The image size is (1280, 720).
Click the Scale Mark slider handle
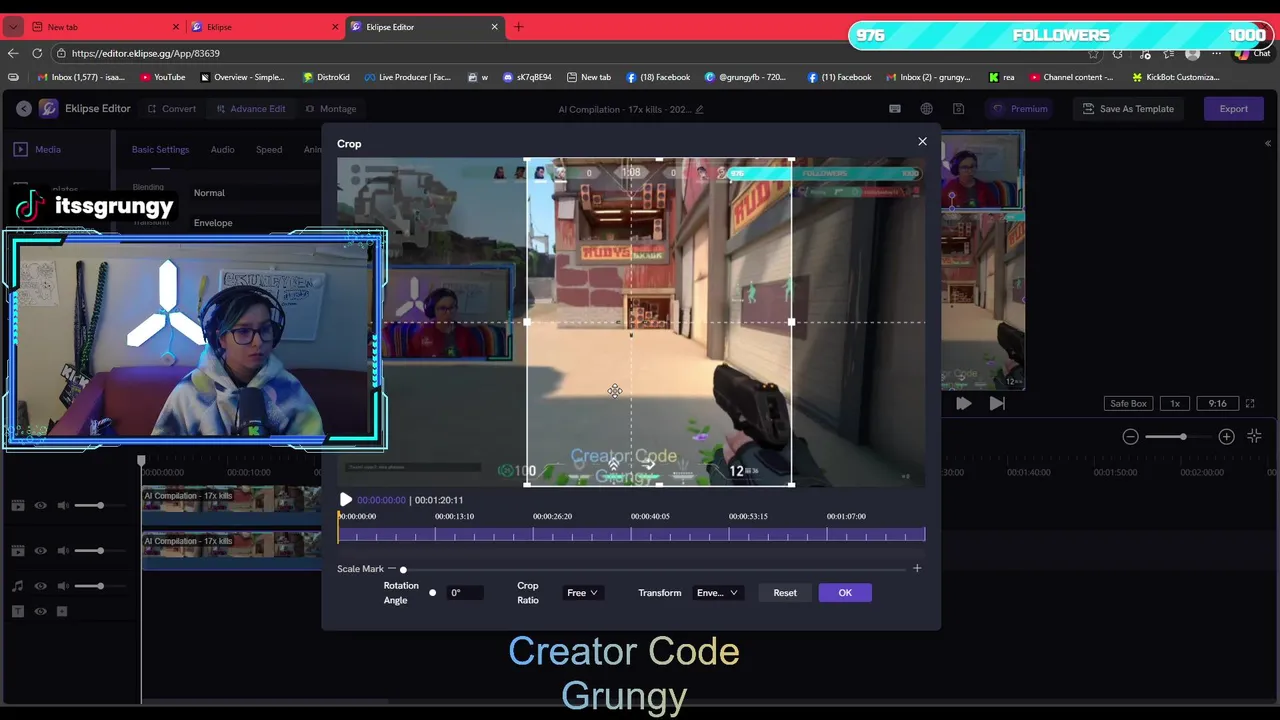coord(403,570)
